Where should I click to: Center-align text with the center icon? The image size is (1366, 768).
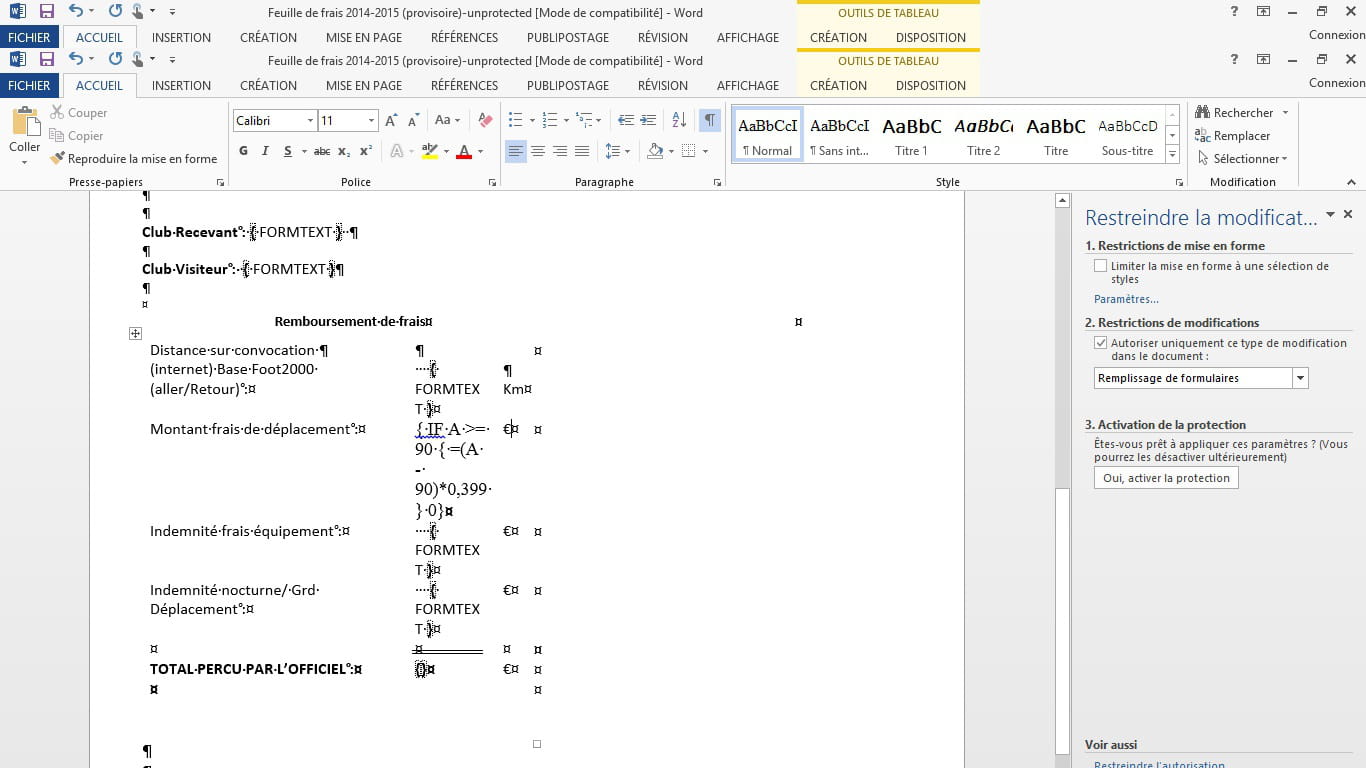click(x=538, y=151)
